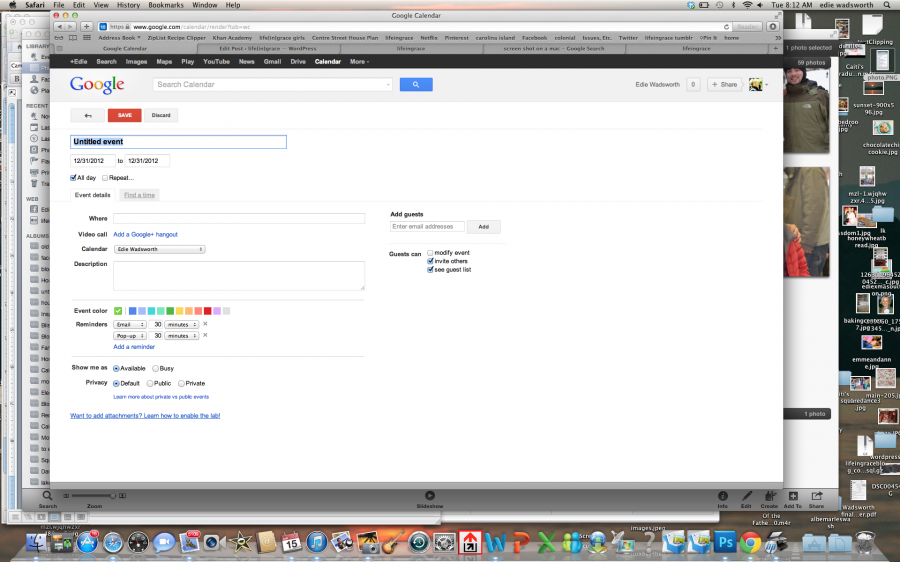Image resolution: width=900 pixels, height=562 pixels.
Task: Open the minutes dropdown for Email reminder
Action: [x=182, y=324]
